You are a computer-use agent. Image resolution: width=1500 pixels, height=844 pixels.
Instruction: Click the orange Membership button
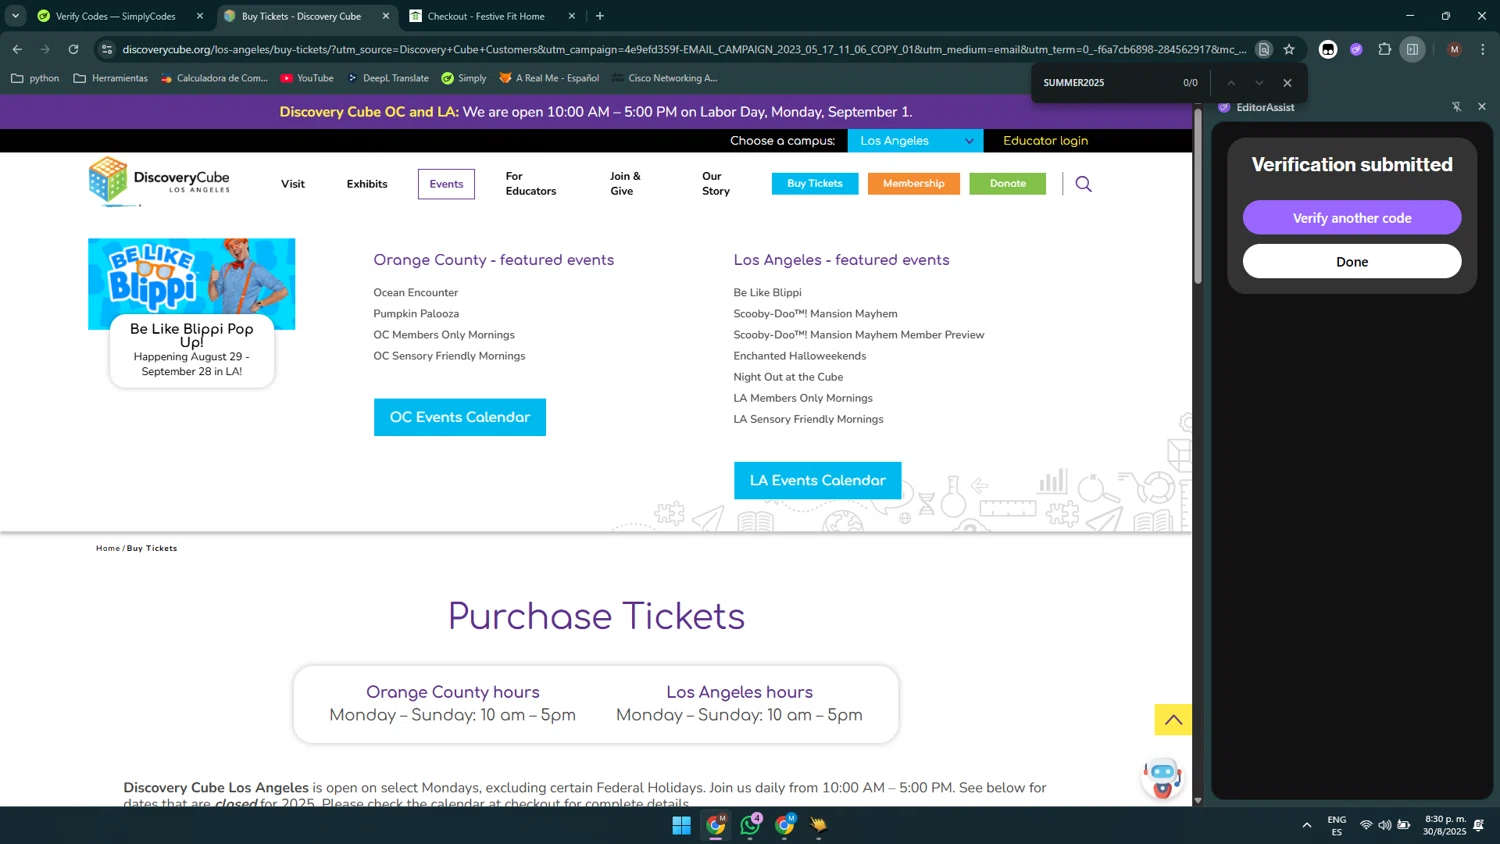point(914,183)
